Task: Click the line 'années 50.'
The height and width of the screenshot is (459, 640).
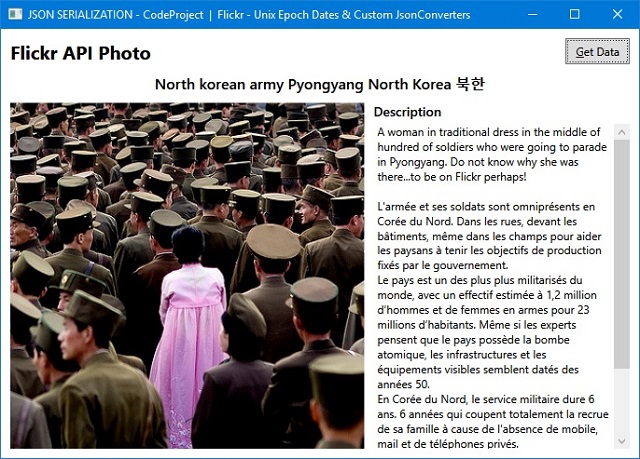Action: (x=403, y=384)
